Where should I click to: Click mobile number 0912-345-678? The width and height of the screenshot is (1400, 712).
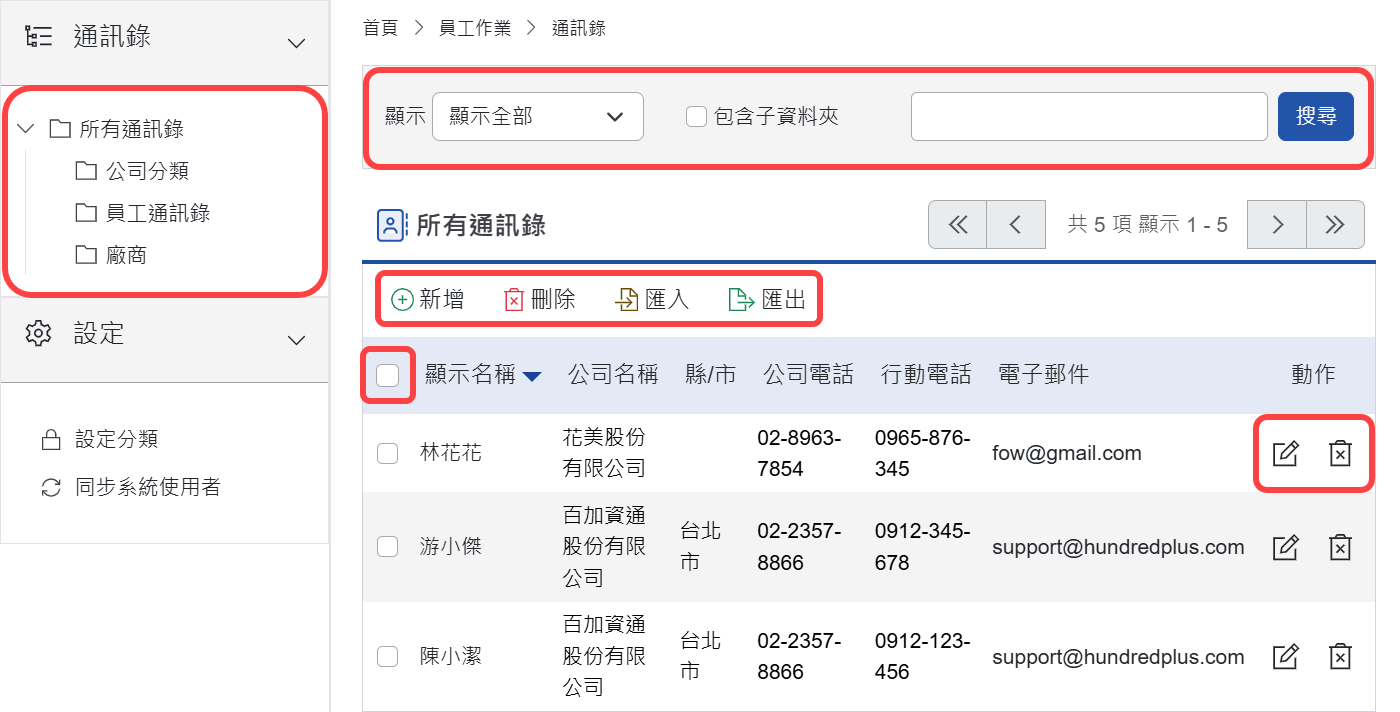click(x=922, y=547)
